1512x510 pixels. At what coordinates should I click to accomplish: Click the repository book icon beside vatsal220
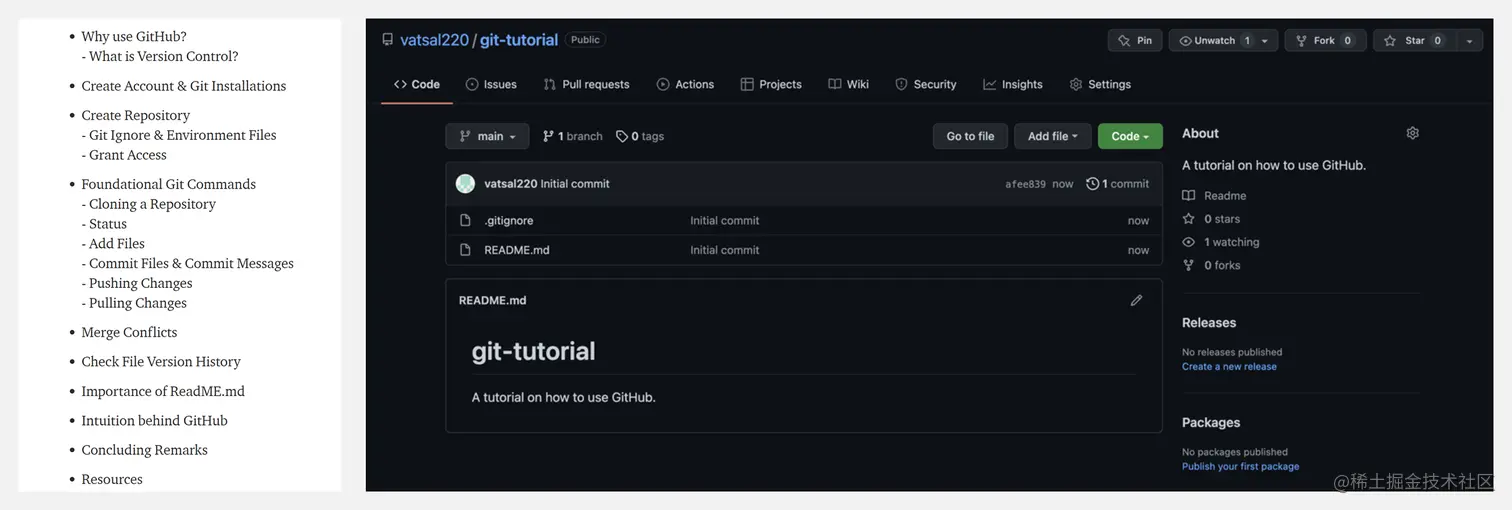point(388,40)
